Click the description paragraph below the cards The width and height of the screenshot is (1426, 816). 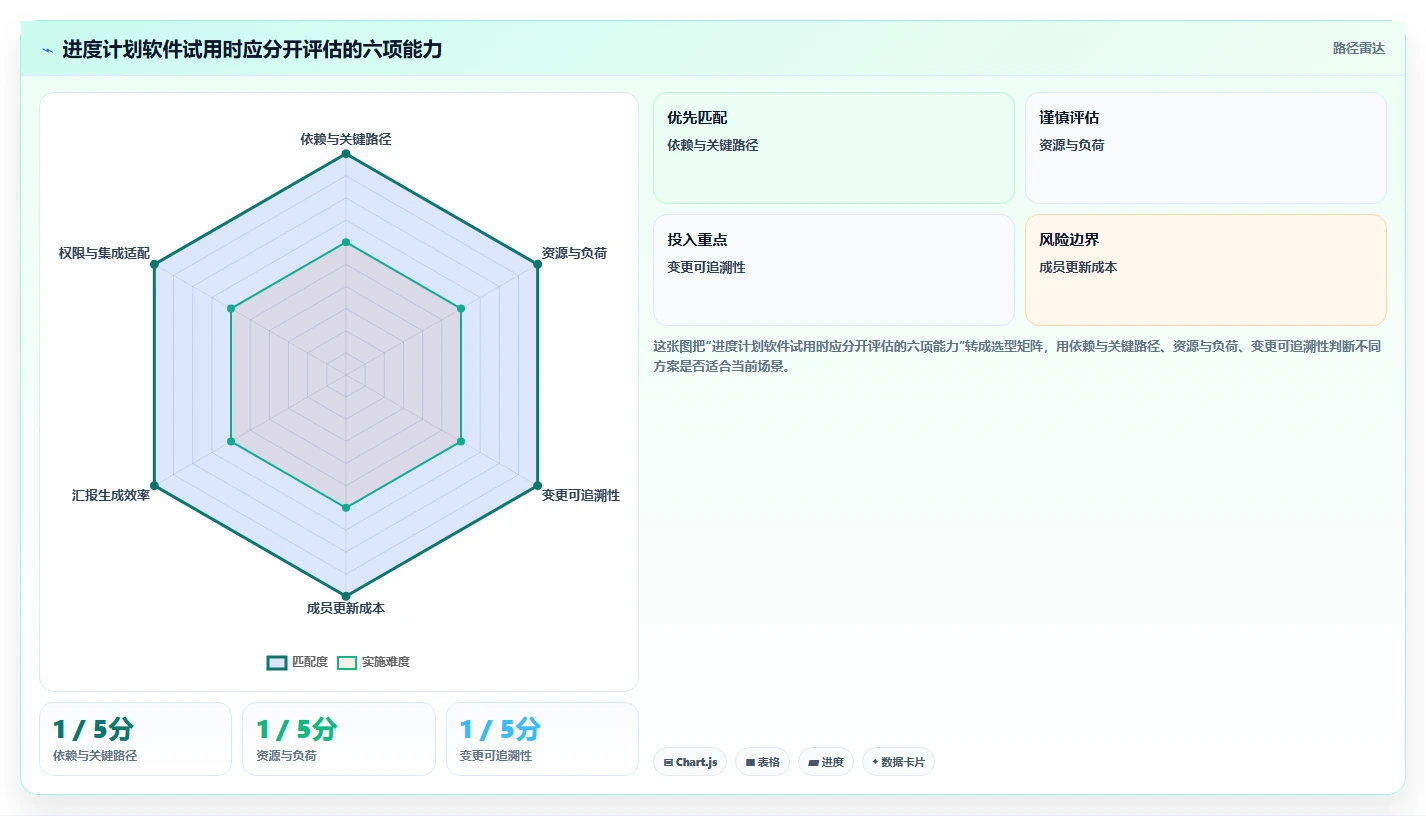pyautogui.click(x=1019, y=356)
